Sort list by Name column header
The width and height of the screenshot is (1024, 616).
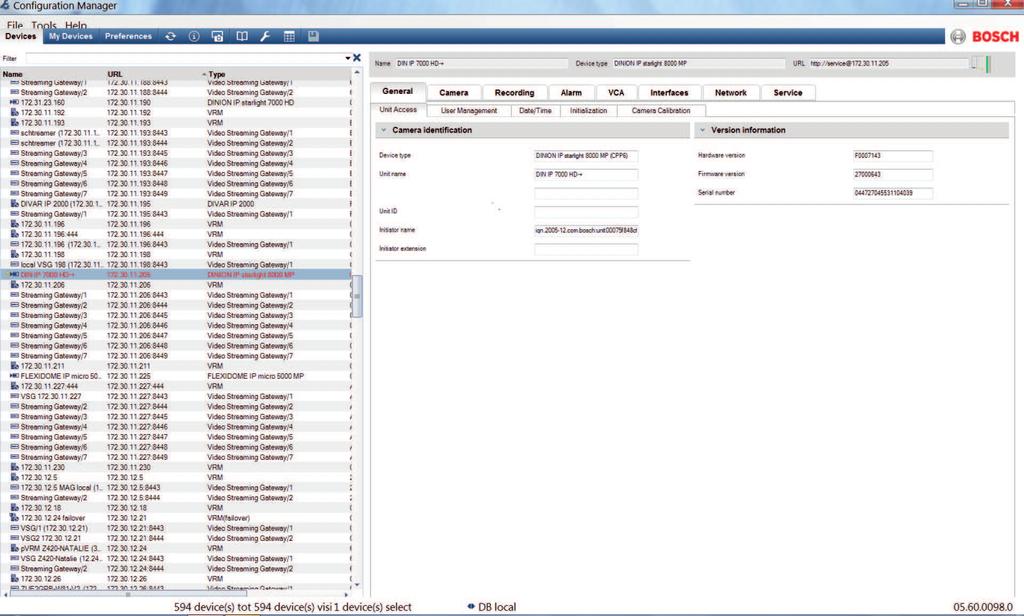(x=12, y=74)
